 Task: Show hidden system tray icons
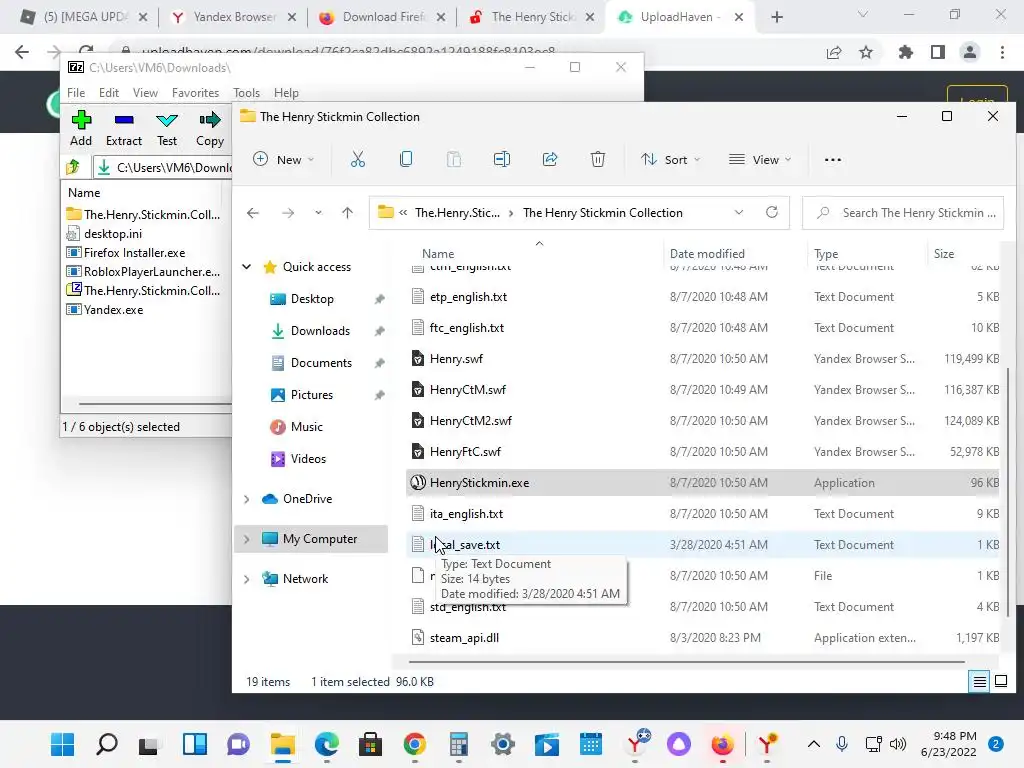[814, 744]
